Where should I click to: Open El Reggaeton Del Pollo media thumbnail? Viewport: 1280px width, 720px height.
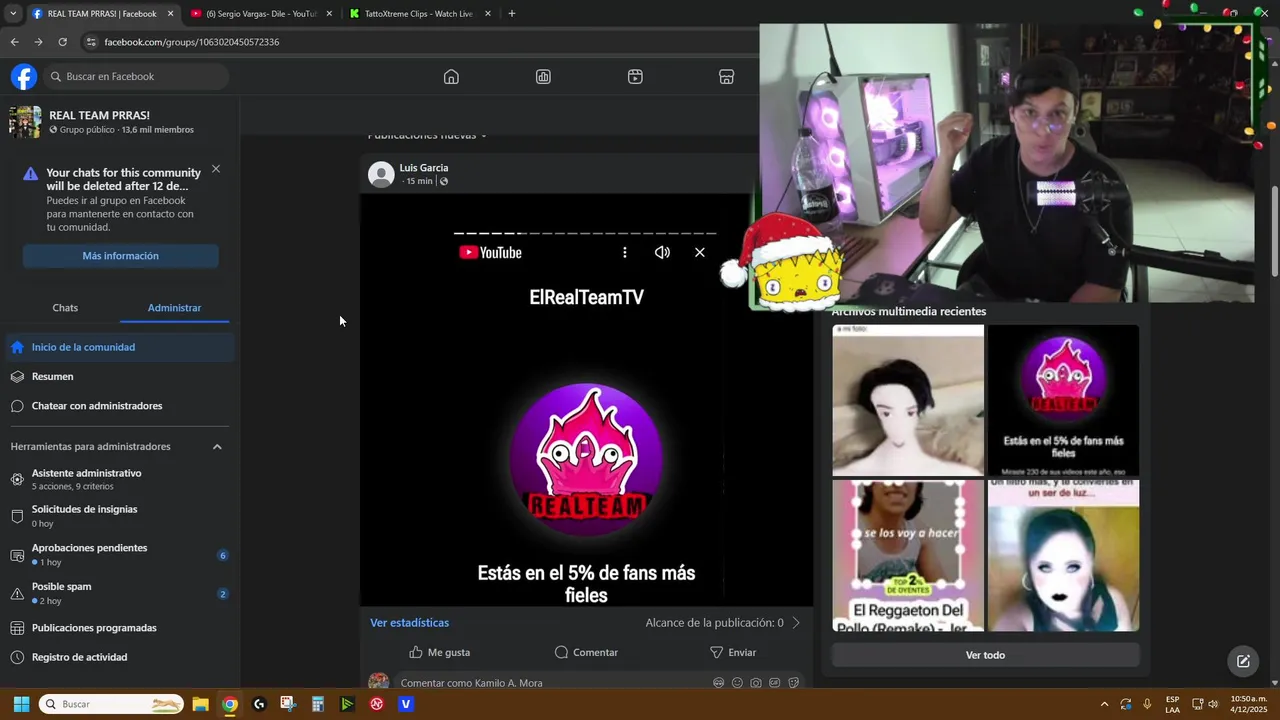tap(908, 555)
